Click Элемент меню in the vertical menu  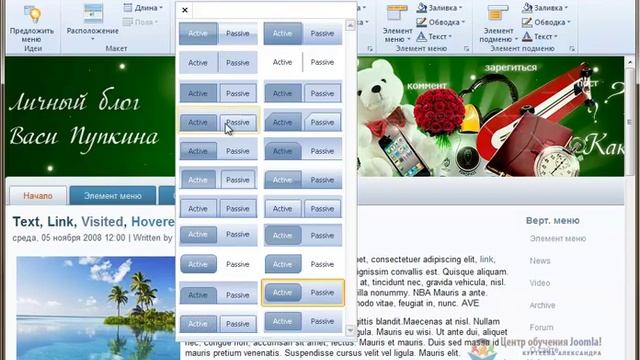point(558,238)
